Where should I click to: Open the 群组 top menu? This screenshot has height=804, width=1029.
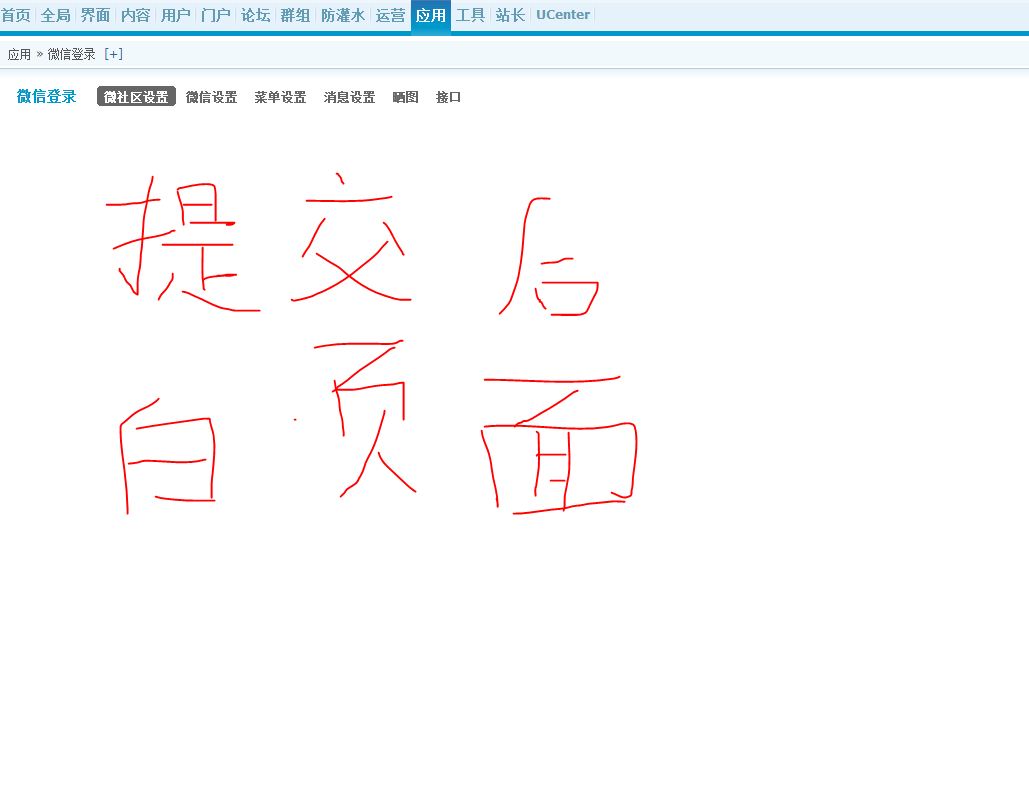tap(295, 15)
